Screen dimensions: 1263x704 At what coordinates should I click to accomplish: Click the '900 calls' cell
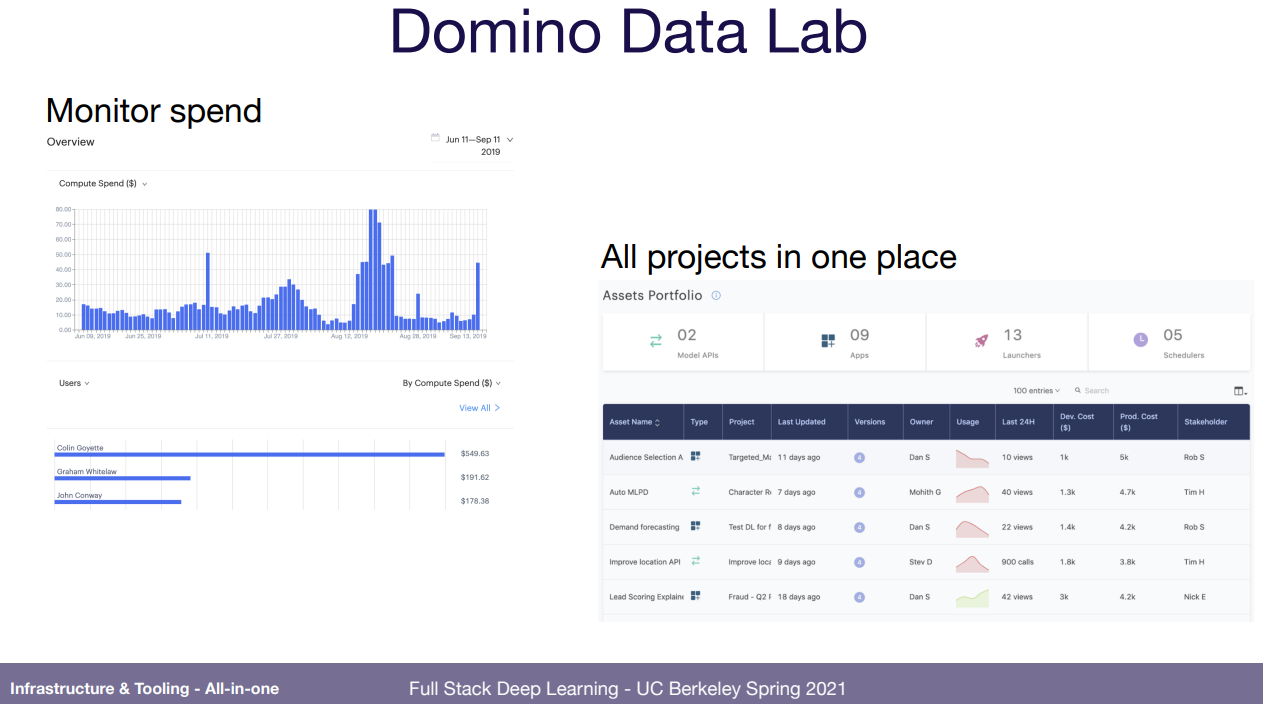tap(1019, 562)
